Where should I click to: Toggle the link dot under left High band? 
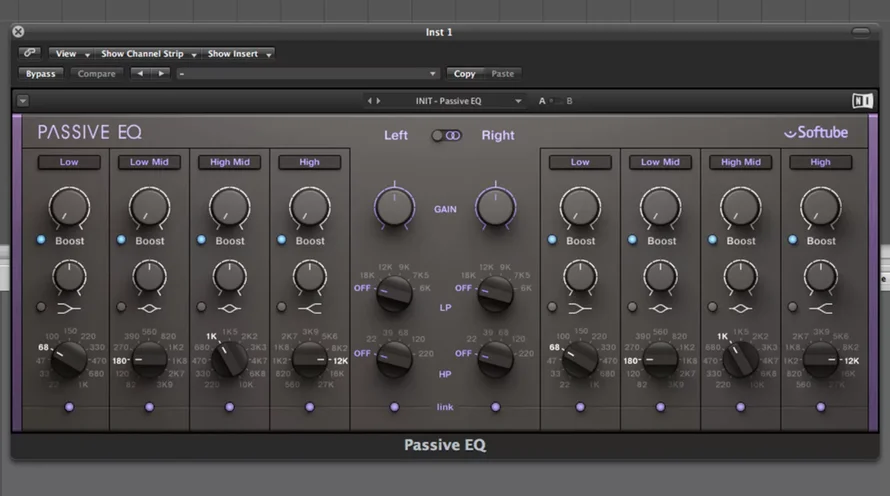click(309, 407)
